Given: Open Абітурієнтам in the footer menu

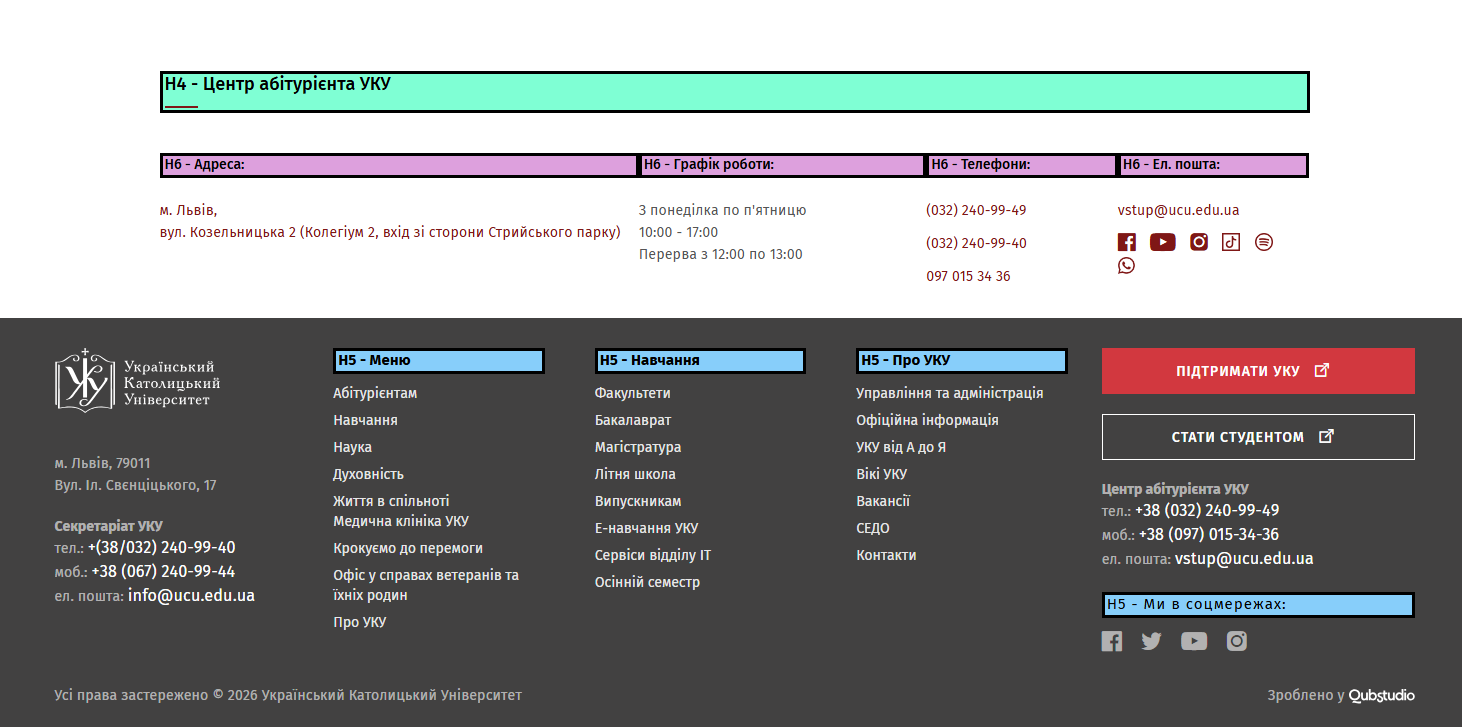Looking at the screenshot, I should (x=375, y=393).
